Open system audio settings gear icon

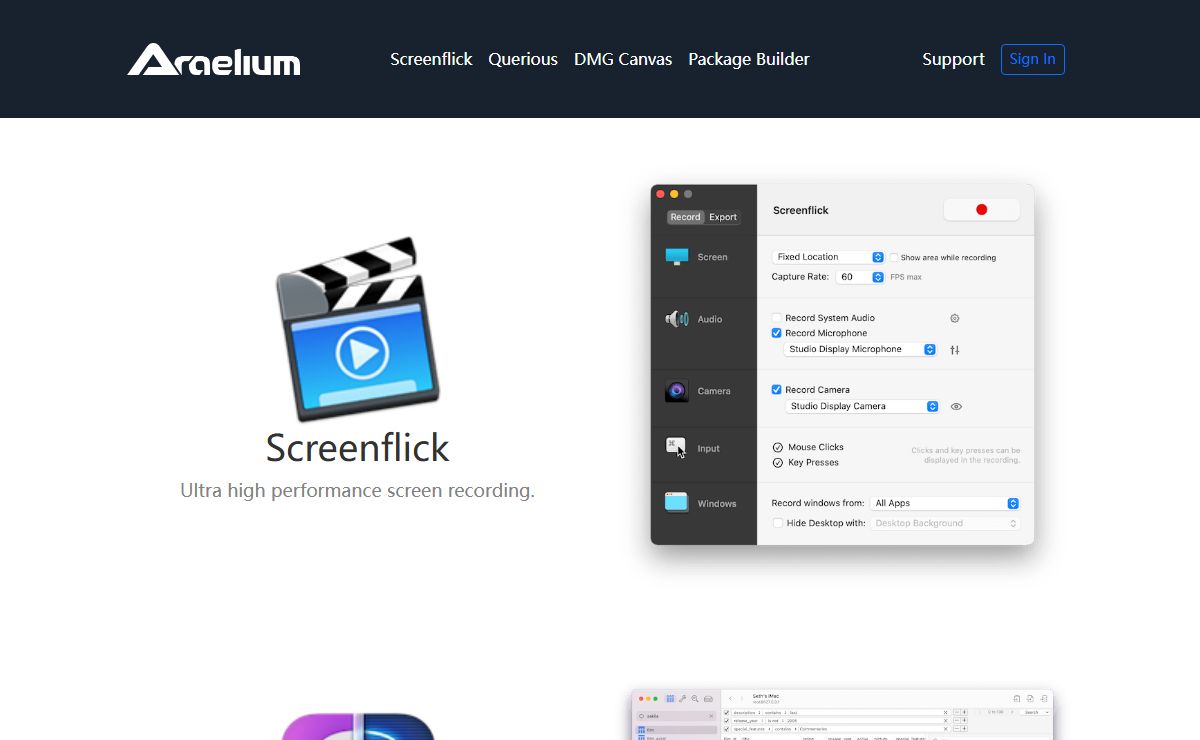tap(955, 318)
